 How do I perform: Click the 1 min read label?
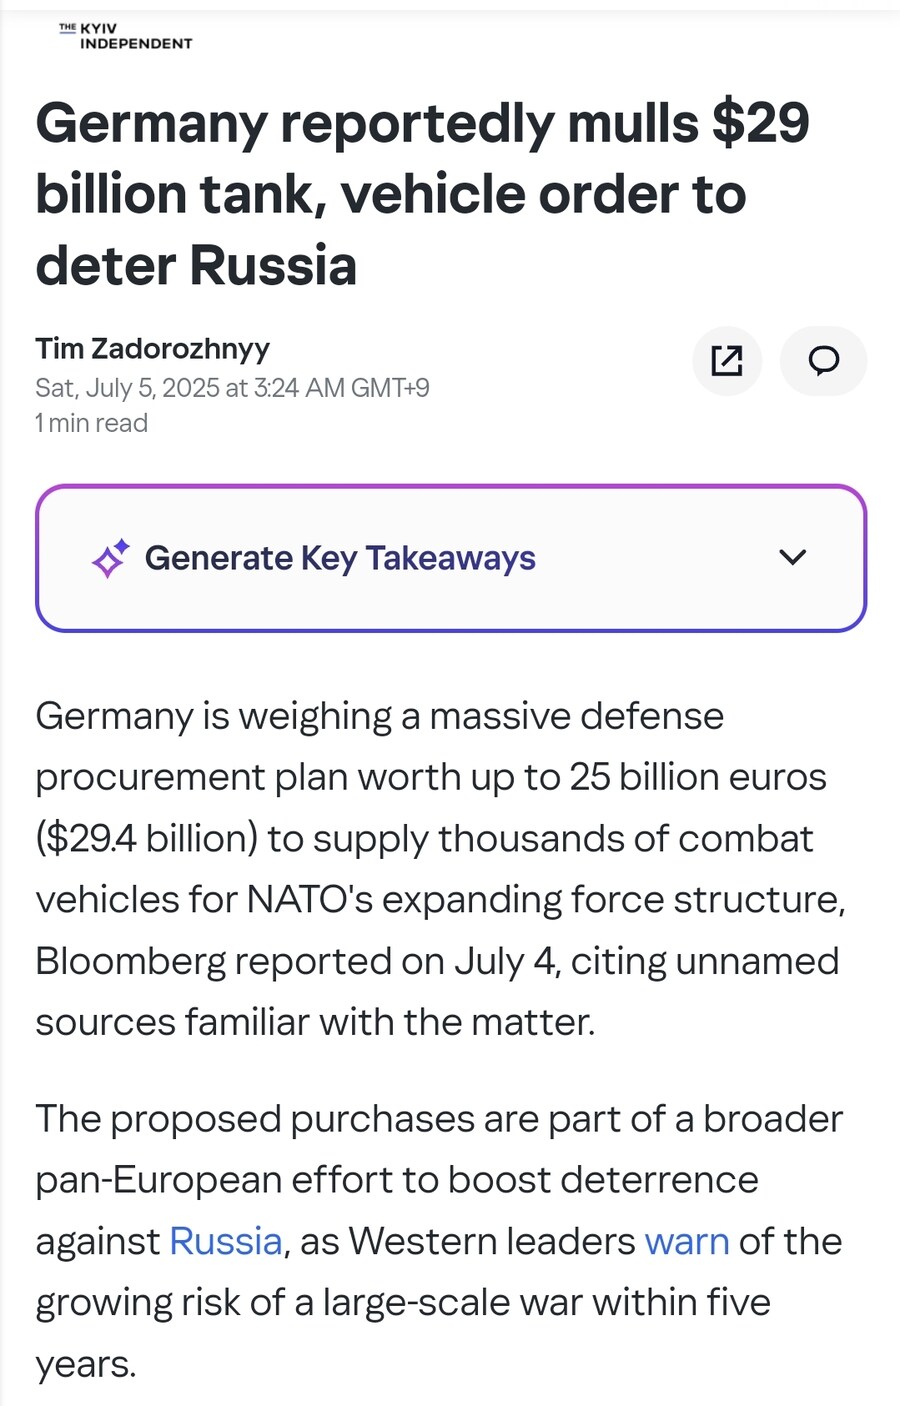(x=92, y=423)
